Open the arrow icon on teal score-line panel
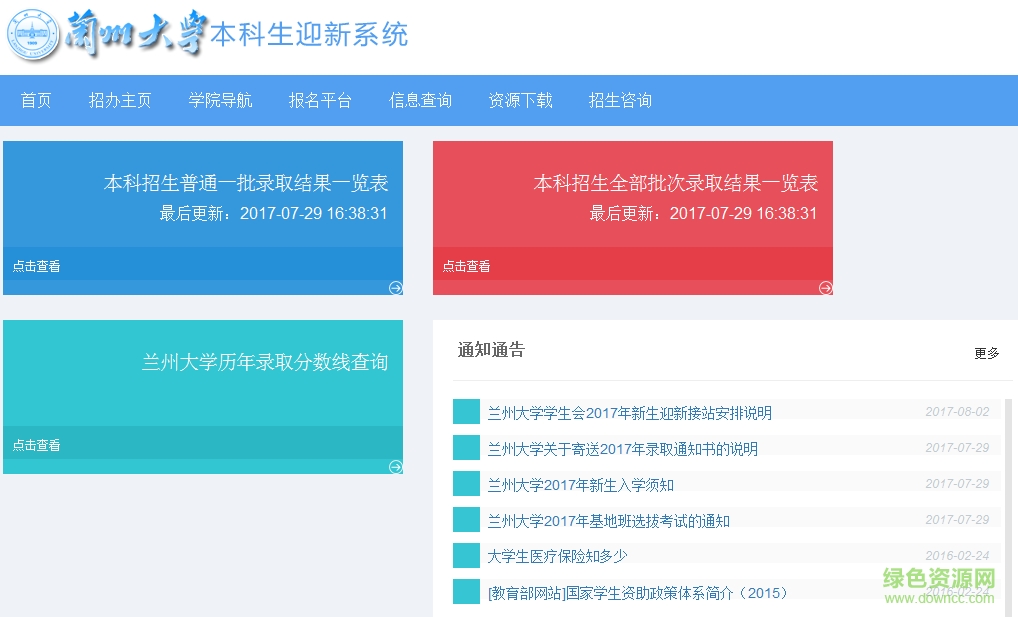Screen dimensions: 1018x617 point(395,466)
